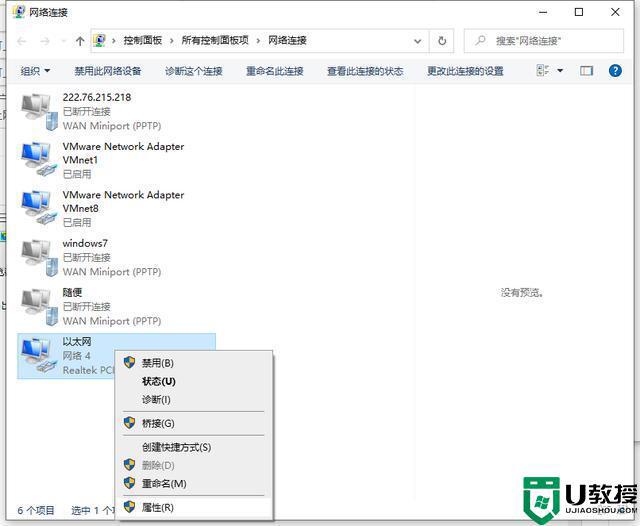This screenshot has height=526, width=640.
Task: Select the VMnet1 adapter icon
Action: 40,159
